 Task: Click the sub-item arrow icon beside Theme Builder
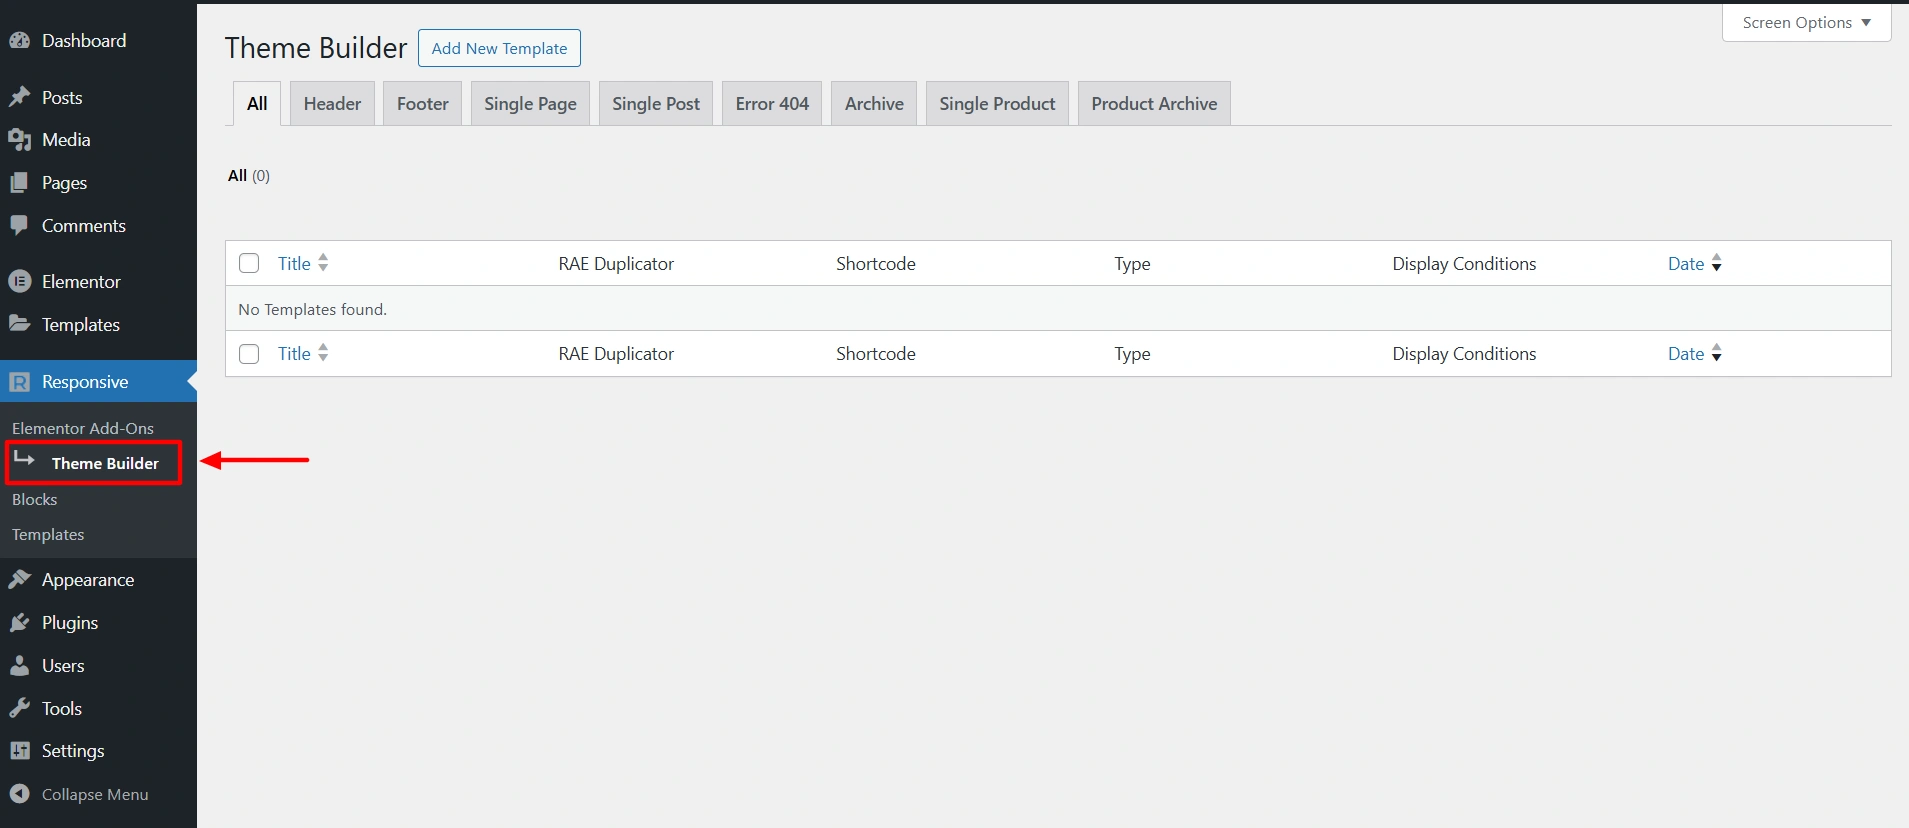point(25,459)
